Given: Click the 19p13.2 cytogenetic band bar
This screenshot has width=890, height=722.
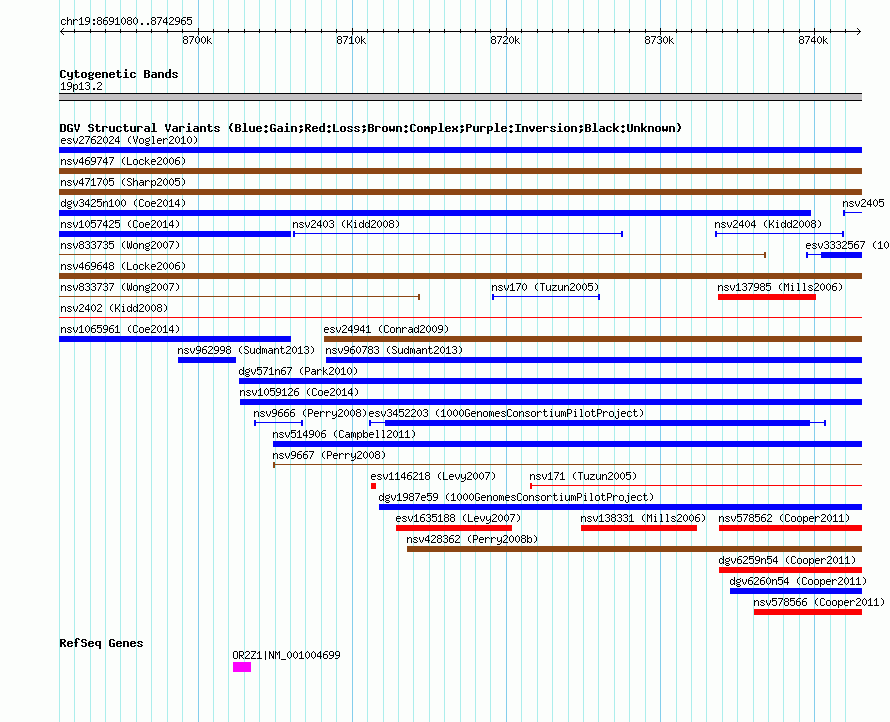Looking at the screenshot, I should pos(460,97).
